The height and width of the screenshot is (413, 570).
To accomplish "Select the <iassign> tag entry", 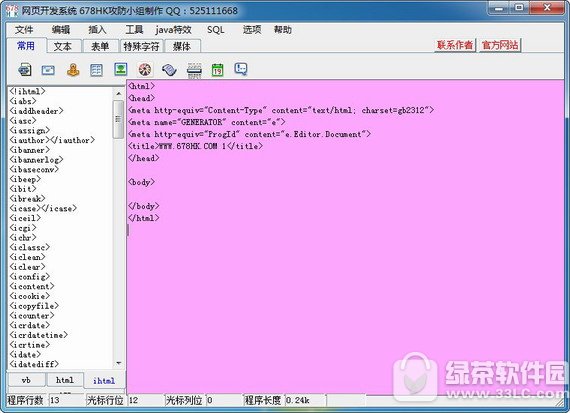I will pos(30,130).
